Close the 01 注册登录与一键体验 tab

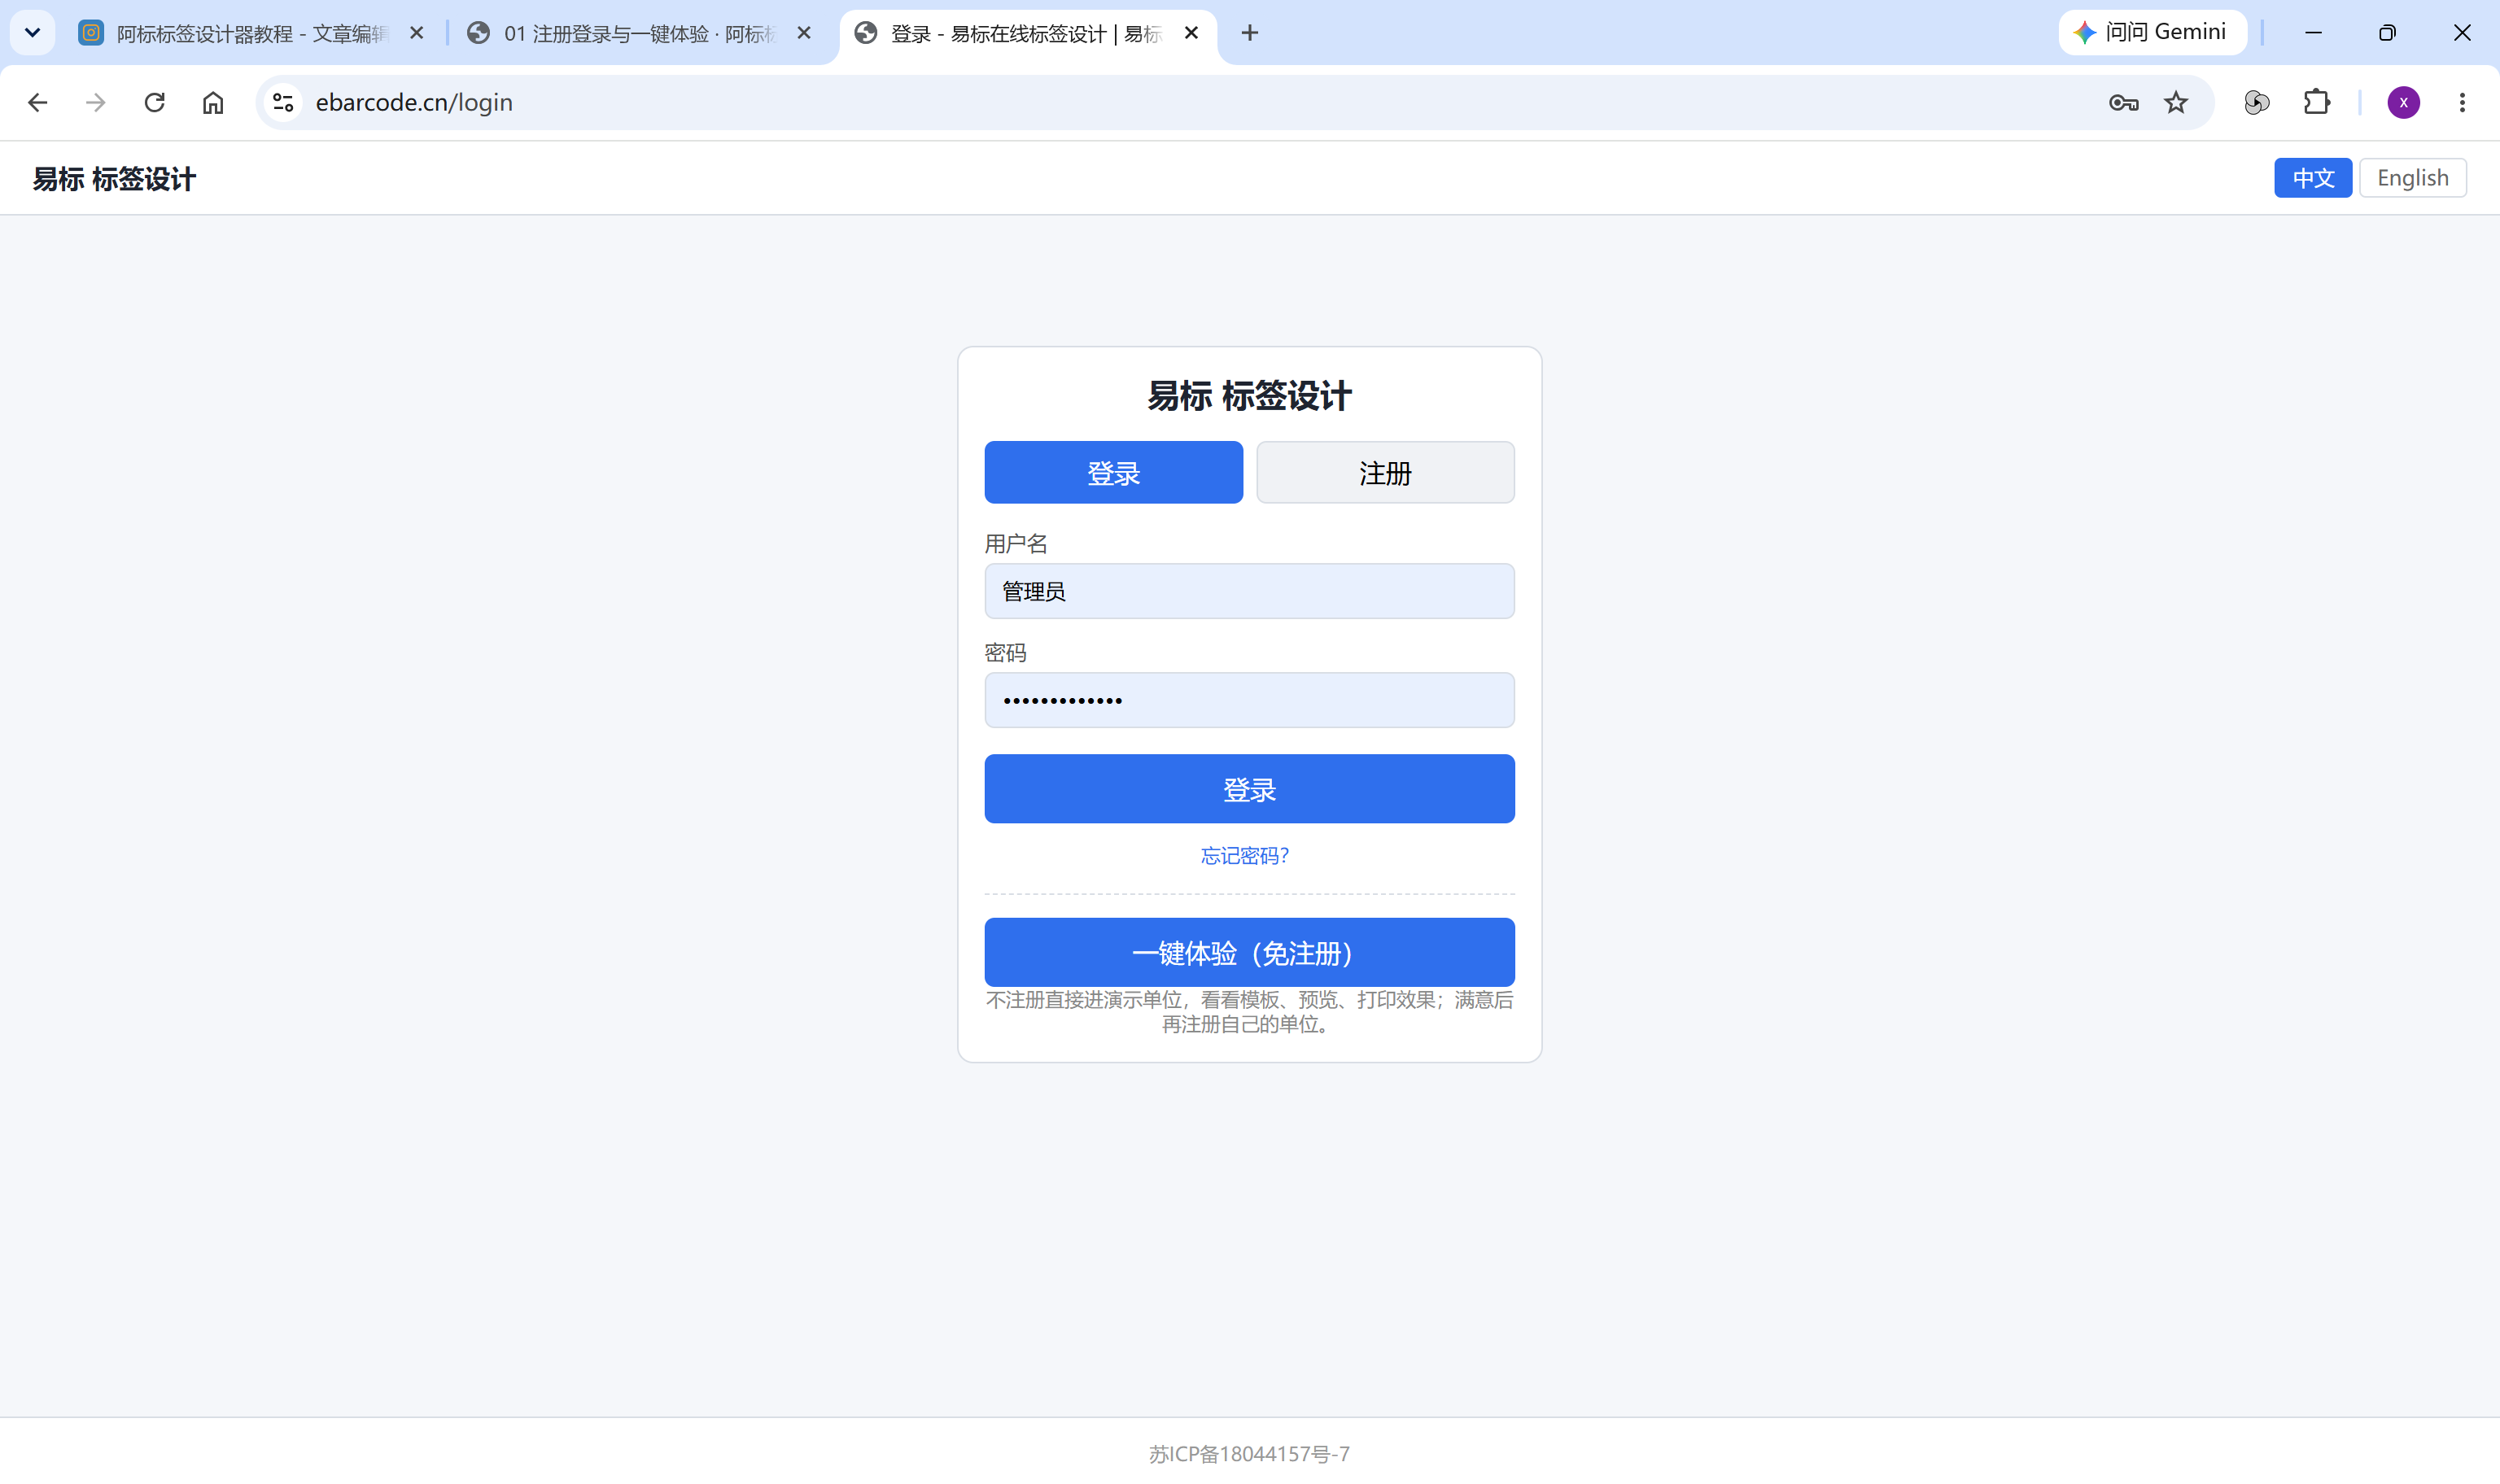pos(804,33)
